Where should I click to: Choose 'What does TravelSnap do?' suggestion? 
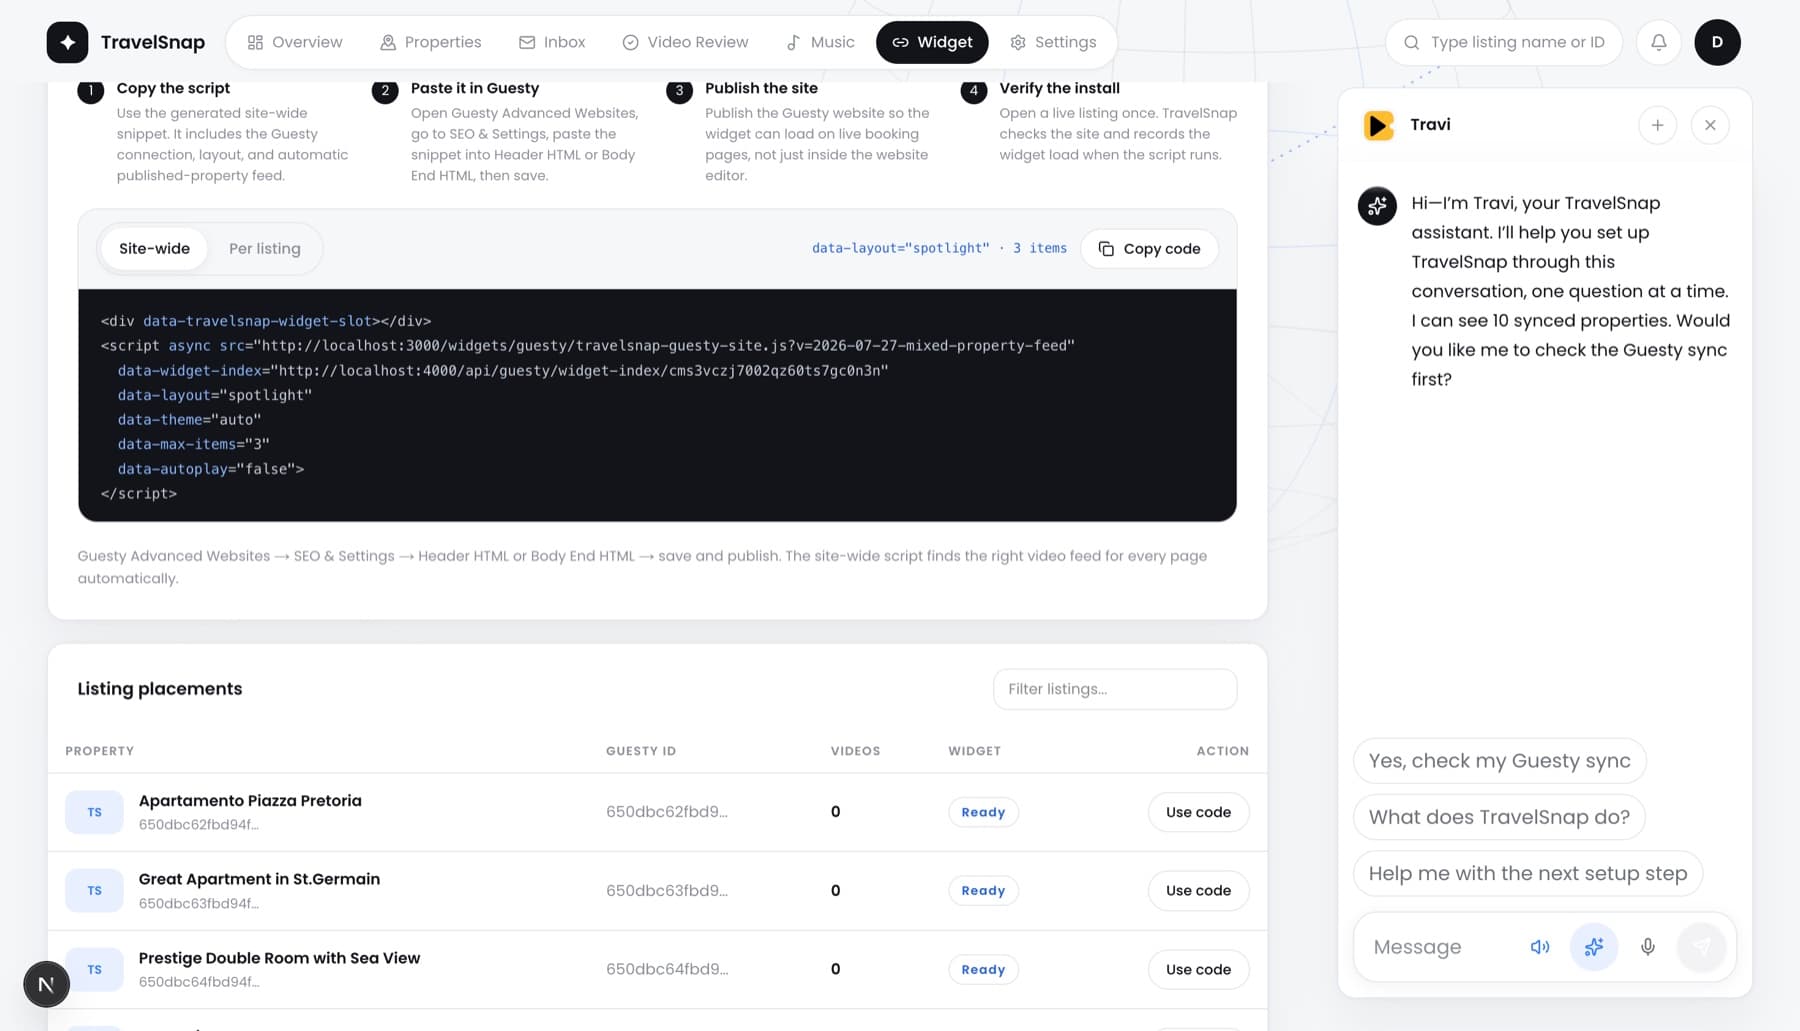[x=1499, y=817]
